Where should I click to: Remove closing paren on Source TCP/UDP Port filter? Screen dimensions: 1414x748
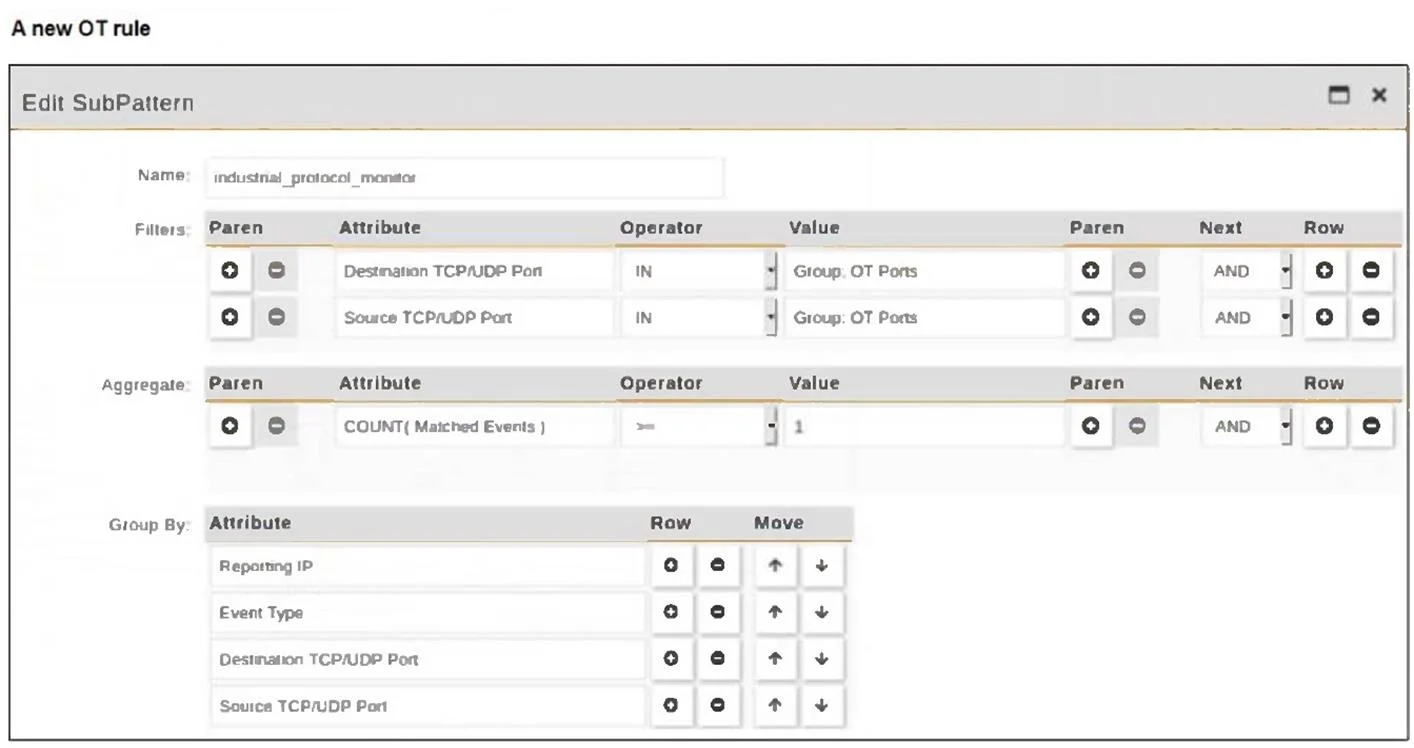(1137, 317)
